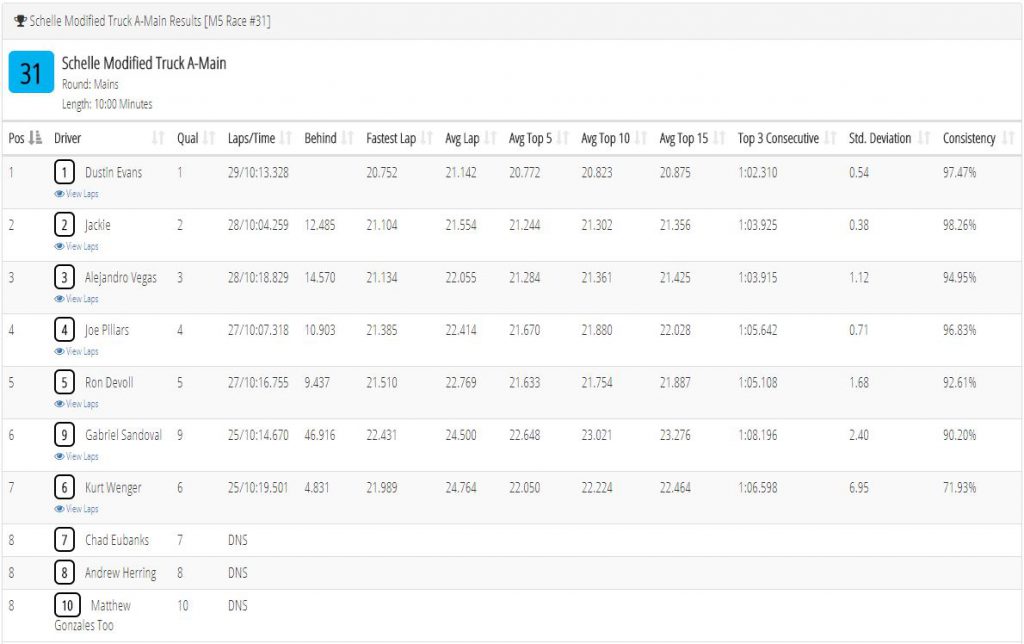This screenshot has width=1024, height=644.
Task: Sort by Pos column
Action: point(25,138)
